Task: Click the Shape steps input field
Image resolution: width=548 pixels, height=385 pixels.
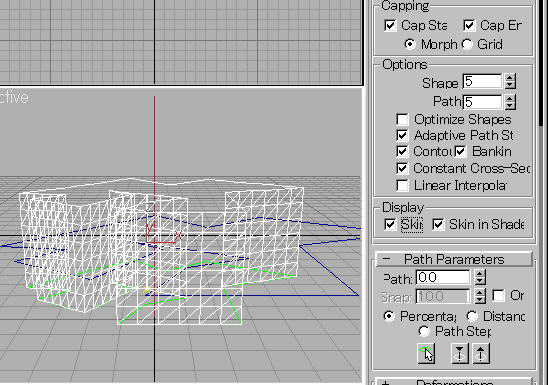Action: (482, 81)
